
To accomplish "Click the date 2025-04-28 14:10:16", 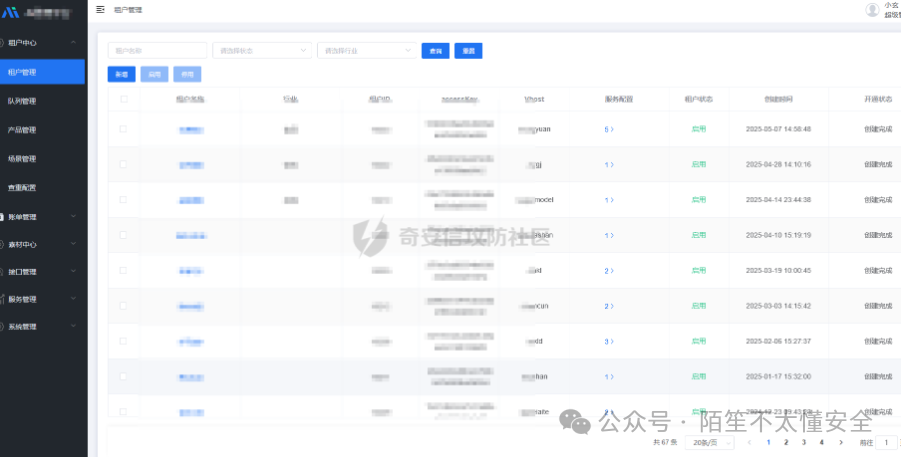I will pos(779,164).
